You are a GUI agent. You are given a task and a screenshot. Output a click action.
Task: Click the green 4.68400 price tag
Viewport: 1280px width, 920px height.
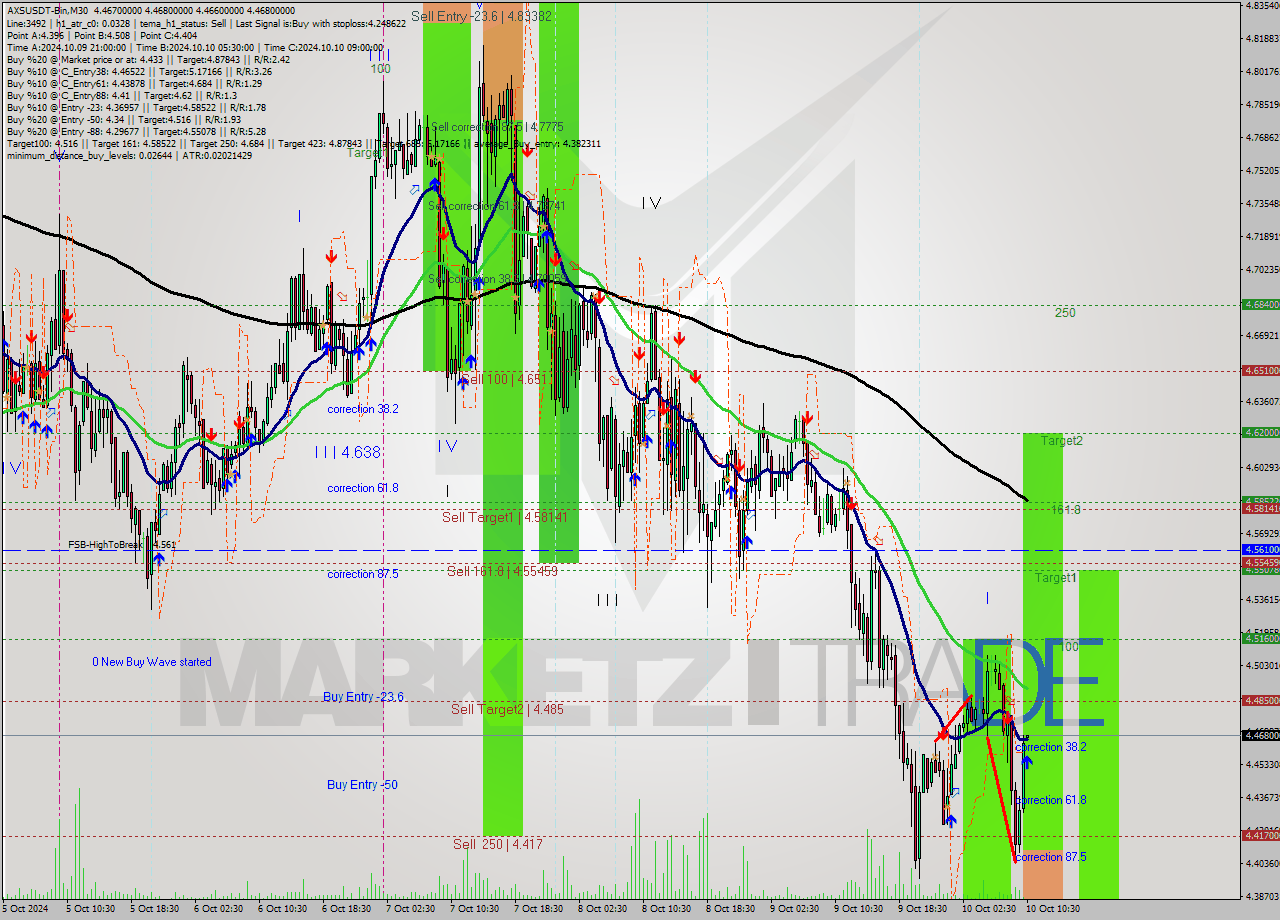click(x=1260, y=305)
